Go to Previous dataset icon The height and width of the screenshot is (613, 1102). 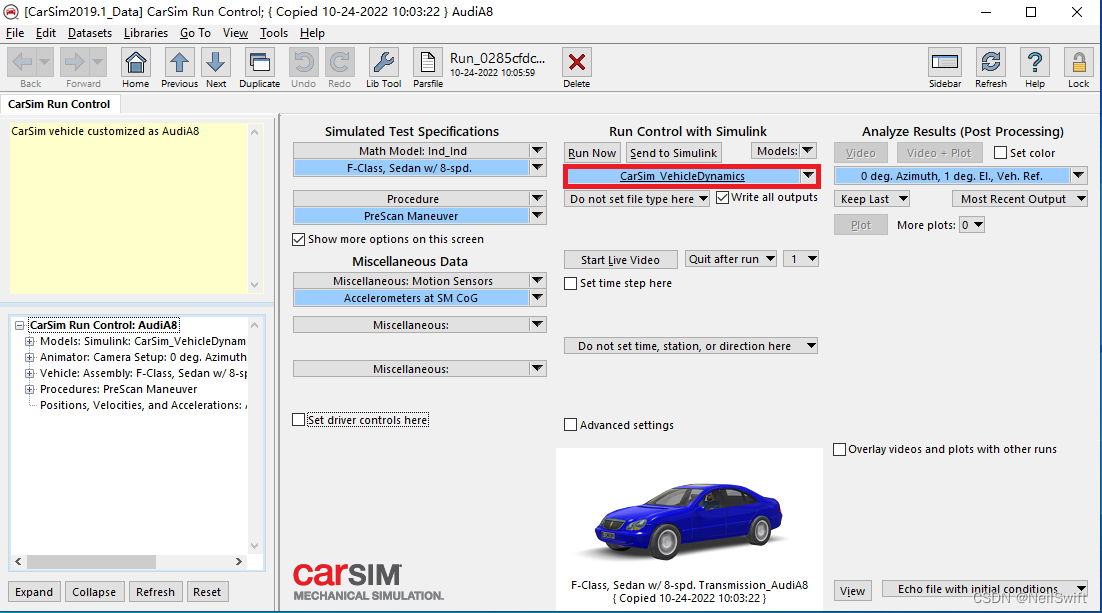coord(179,63)
